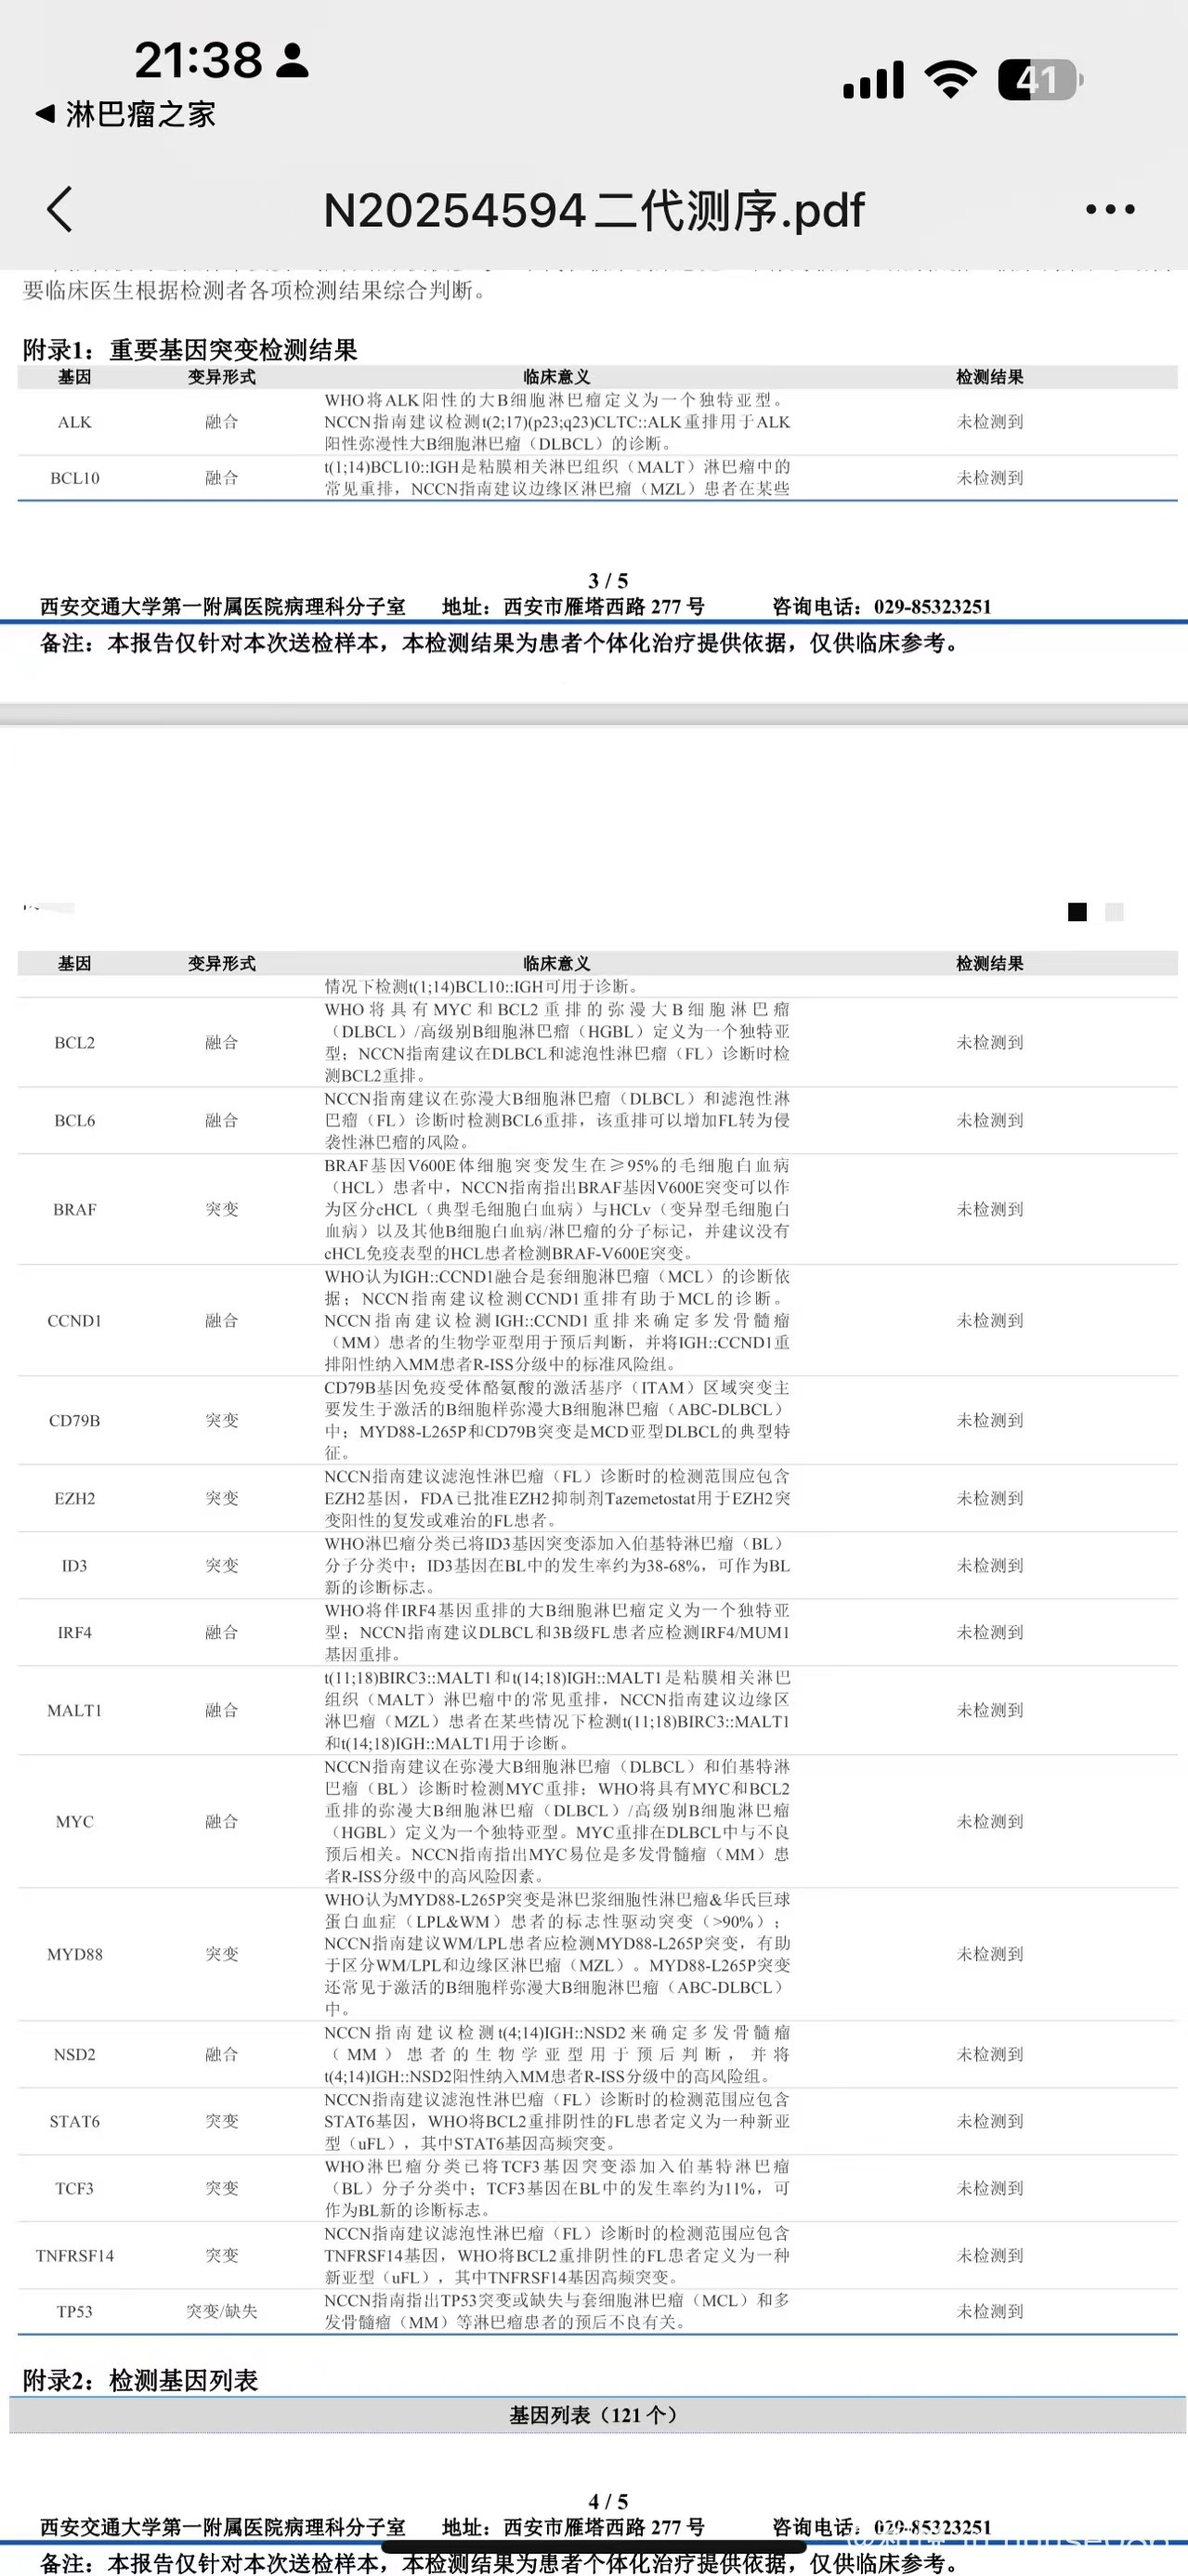Tap the 3 / 5 page indicator

click(x=608, y=581)
